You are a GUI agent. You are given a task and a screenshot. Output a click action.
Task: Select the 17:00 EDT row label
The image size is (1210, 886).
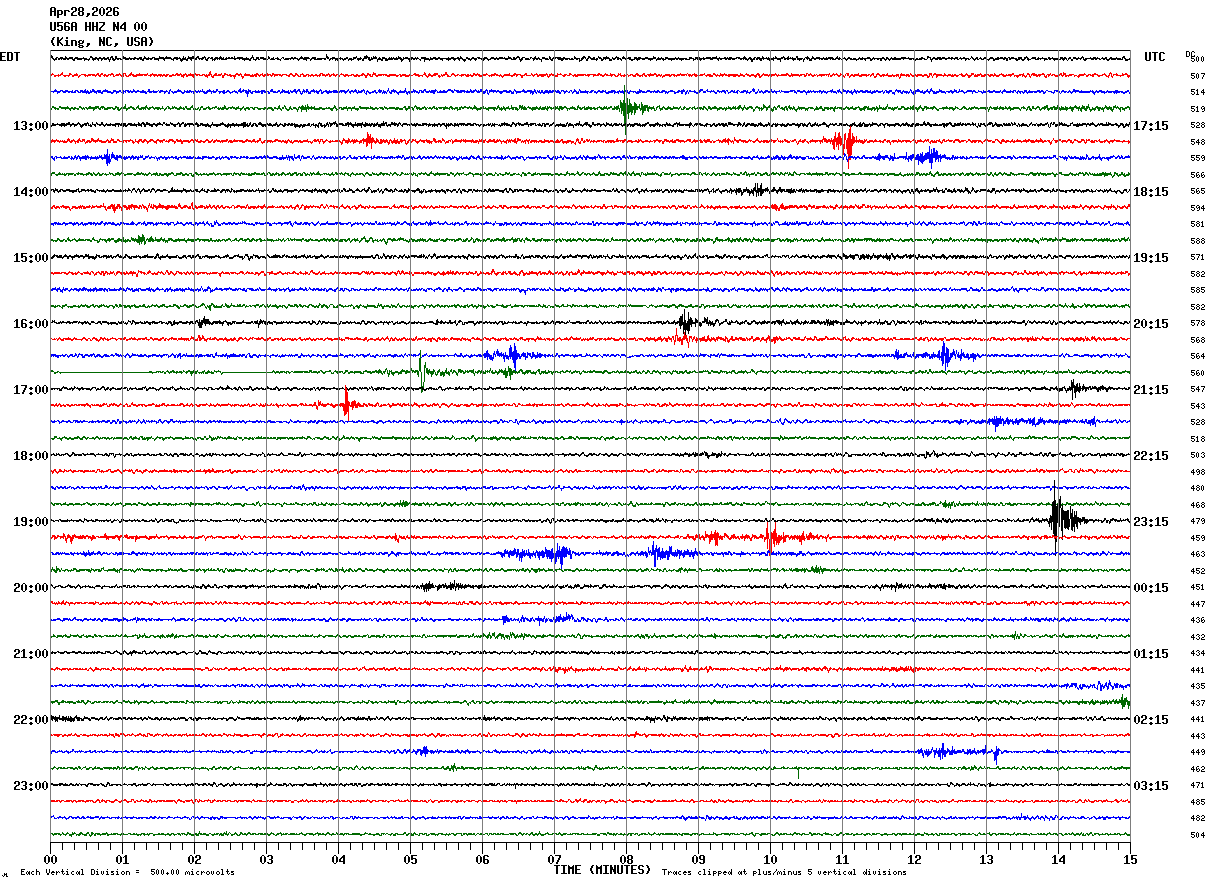point(31,390)
